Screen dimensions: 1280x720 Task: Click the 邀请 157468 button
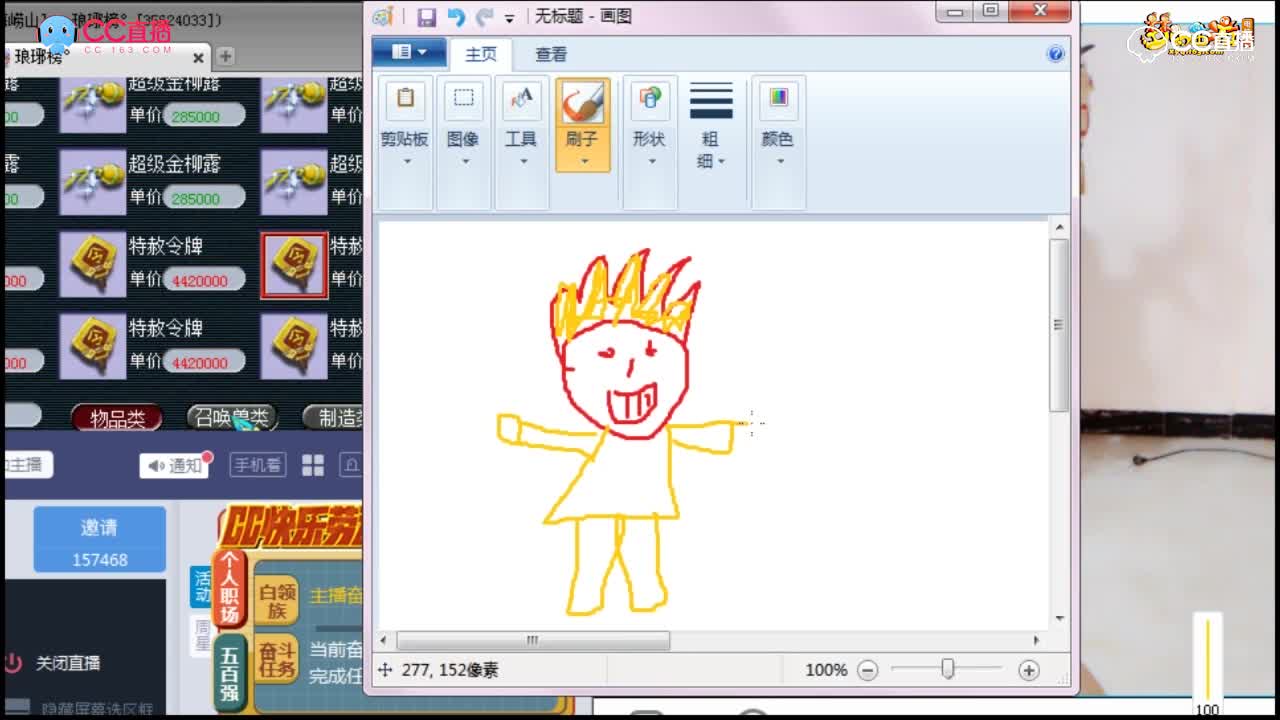point(100,540)
